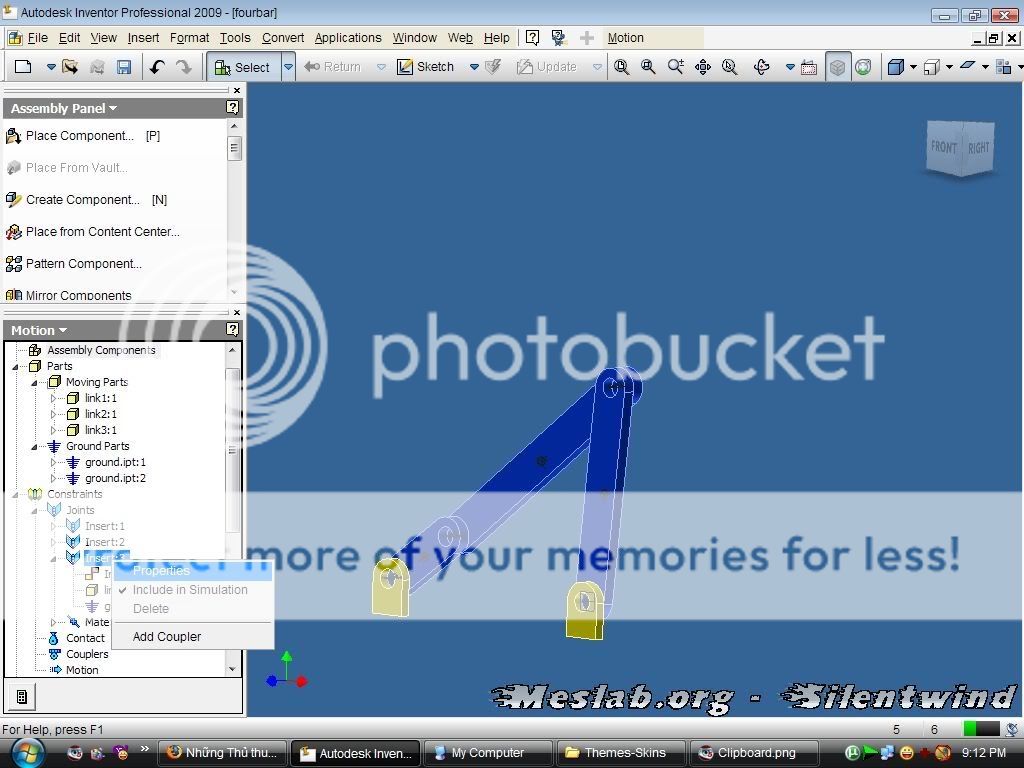This screenshot has height=768, width=1024.
Task: Click the Couplers icon in Motion tree
Action: 54,654
